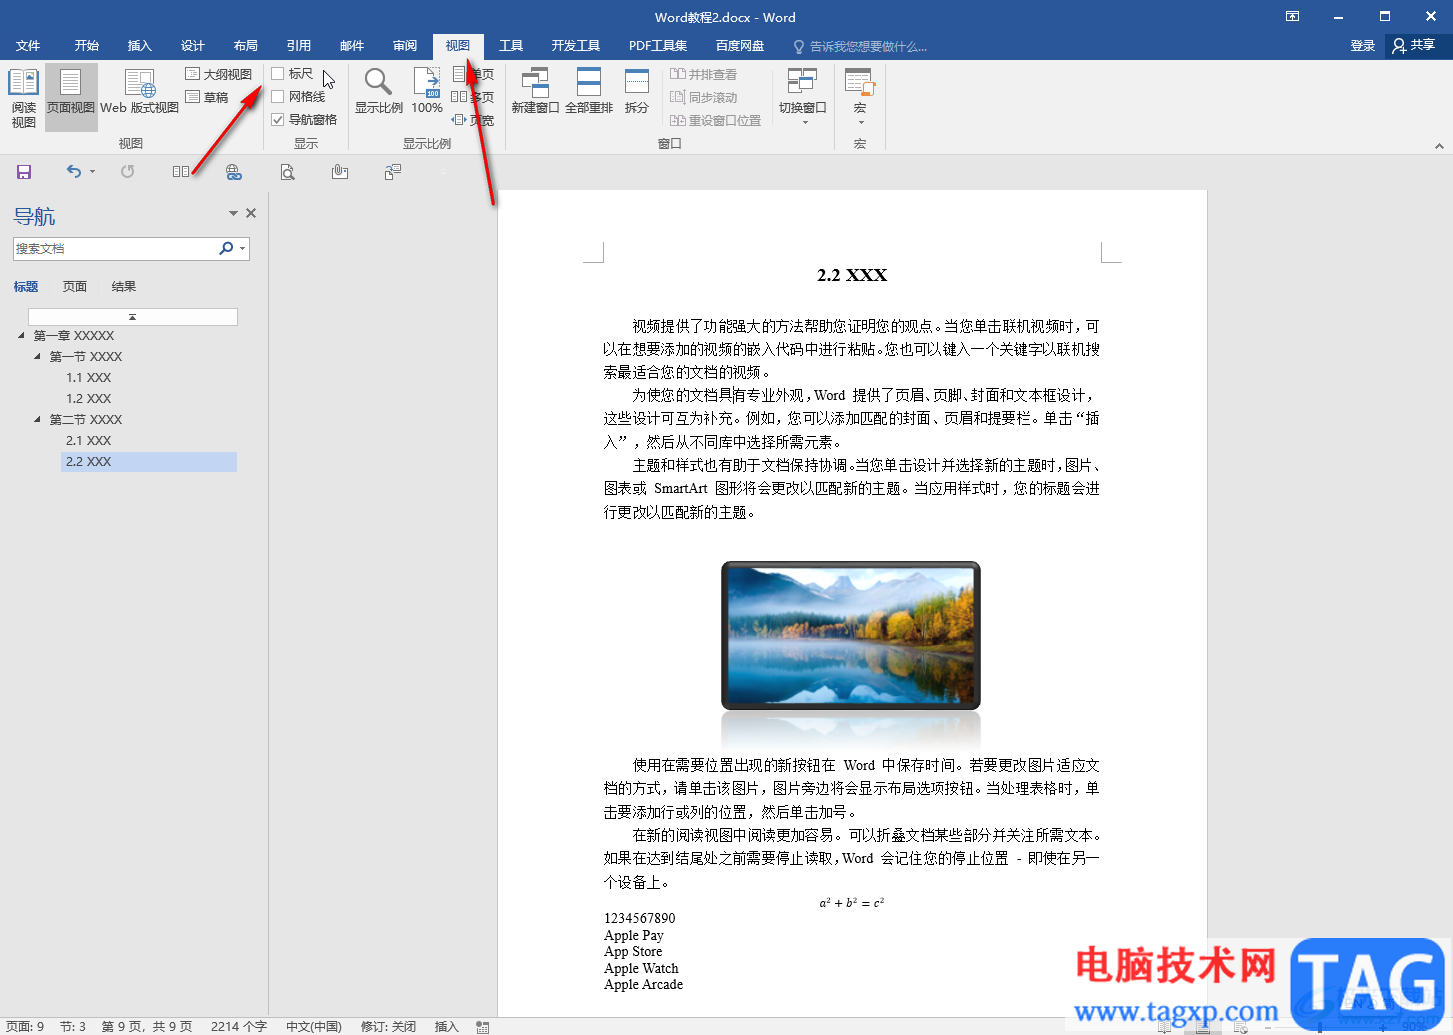This screenshot has width=1453, height=1035.
Task: Click the Save icon in quick toolbar
Action: pyautogui.click(x=24, y=172)
